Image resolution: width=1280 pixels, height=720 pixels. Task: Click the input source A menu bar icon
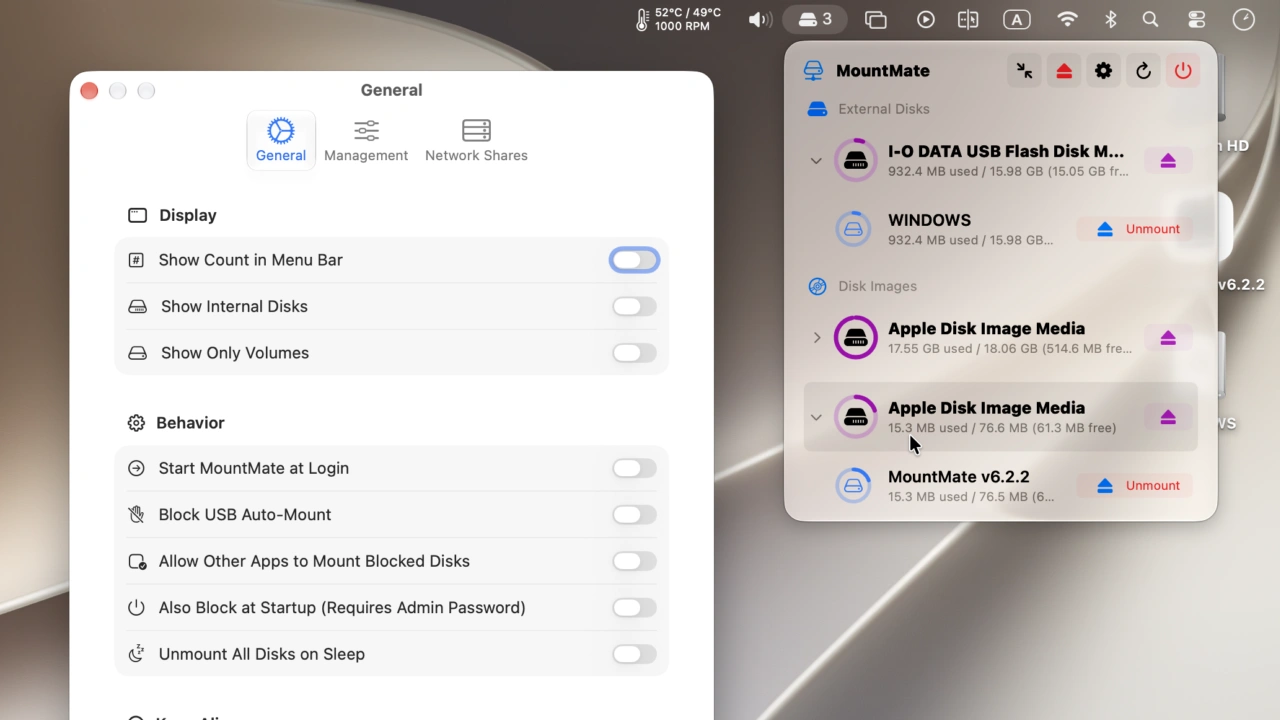(x=1017, y=20)
